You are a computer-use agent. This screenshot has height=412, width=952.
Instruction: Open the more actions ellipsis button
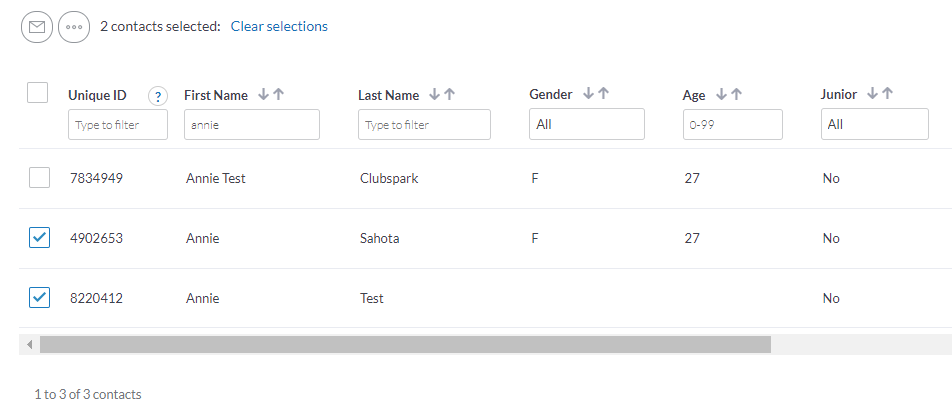click(74, 27)
